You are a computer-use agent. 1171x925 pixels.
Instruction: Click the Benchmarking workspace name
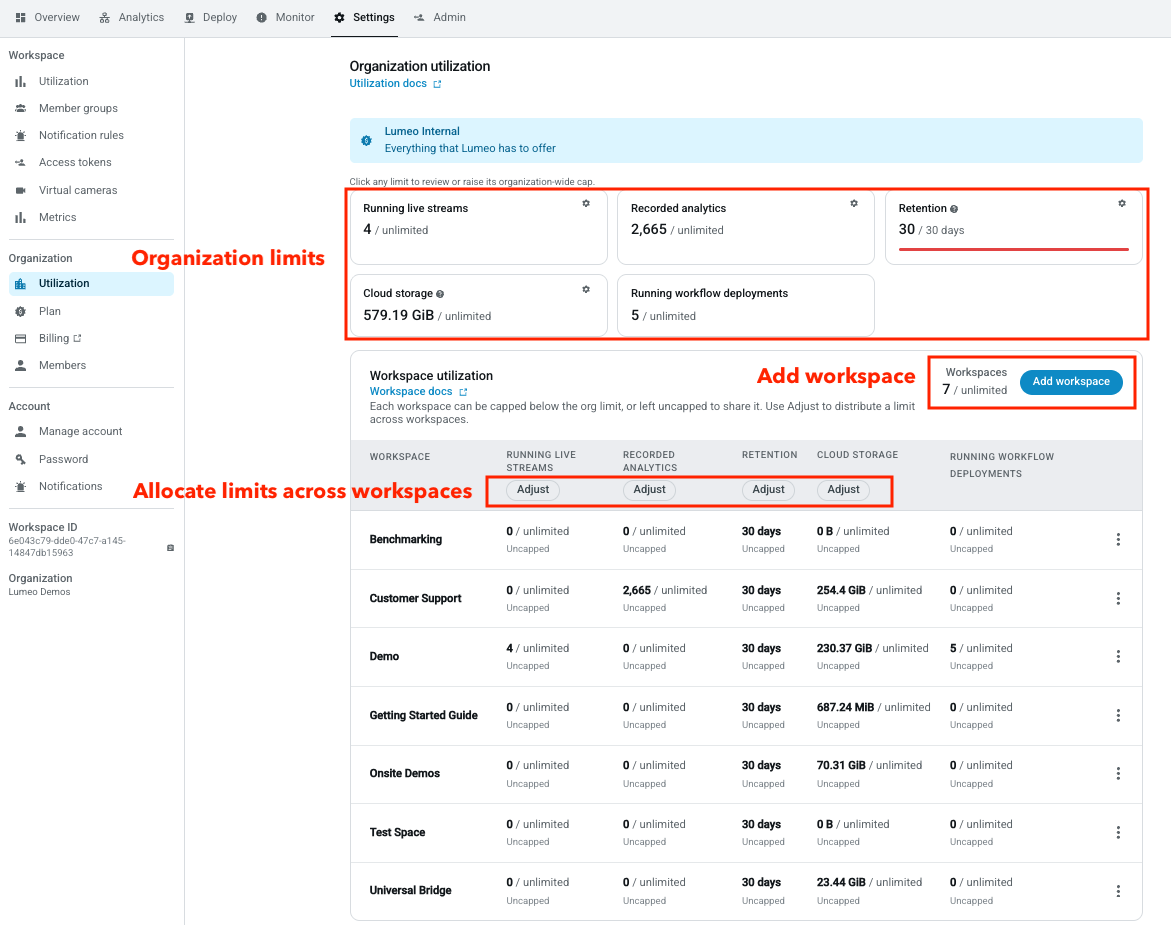coord(406,539)
